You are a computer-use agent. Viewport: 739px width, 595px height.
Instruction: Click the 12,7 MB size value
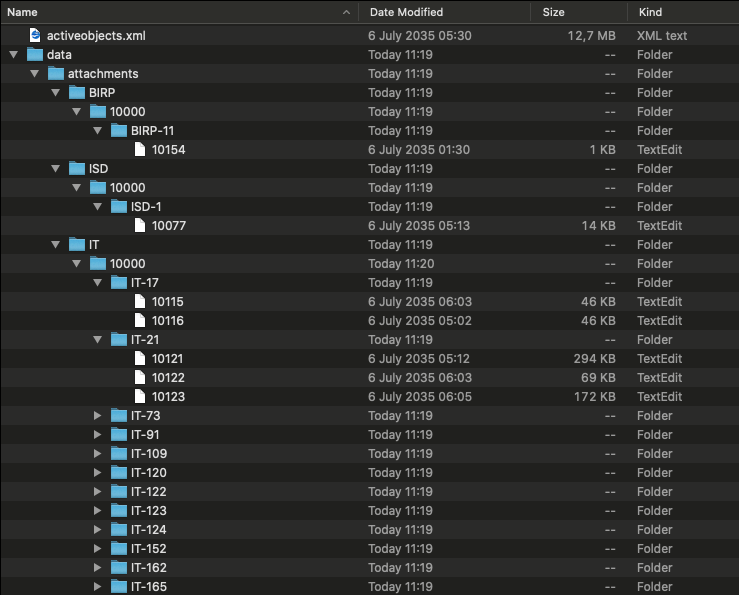click(x=591, y=36)
